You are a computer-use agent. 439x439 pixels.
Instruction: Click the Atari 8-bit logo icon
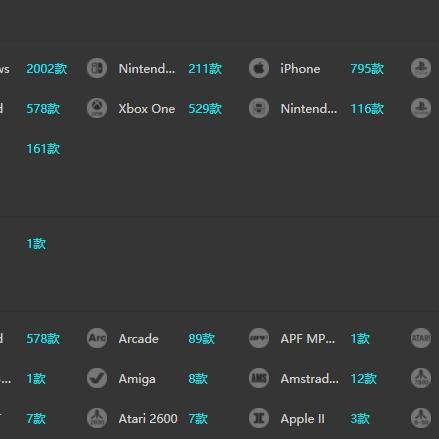(x=421, y=418)
